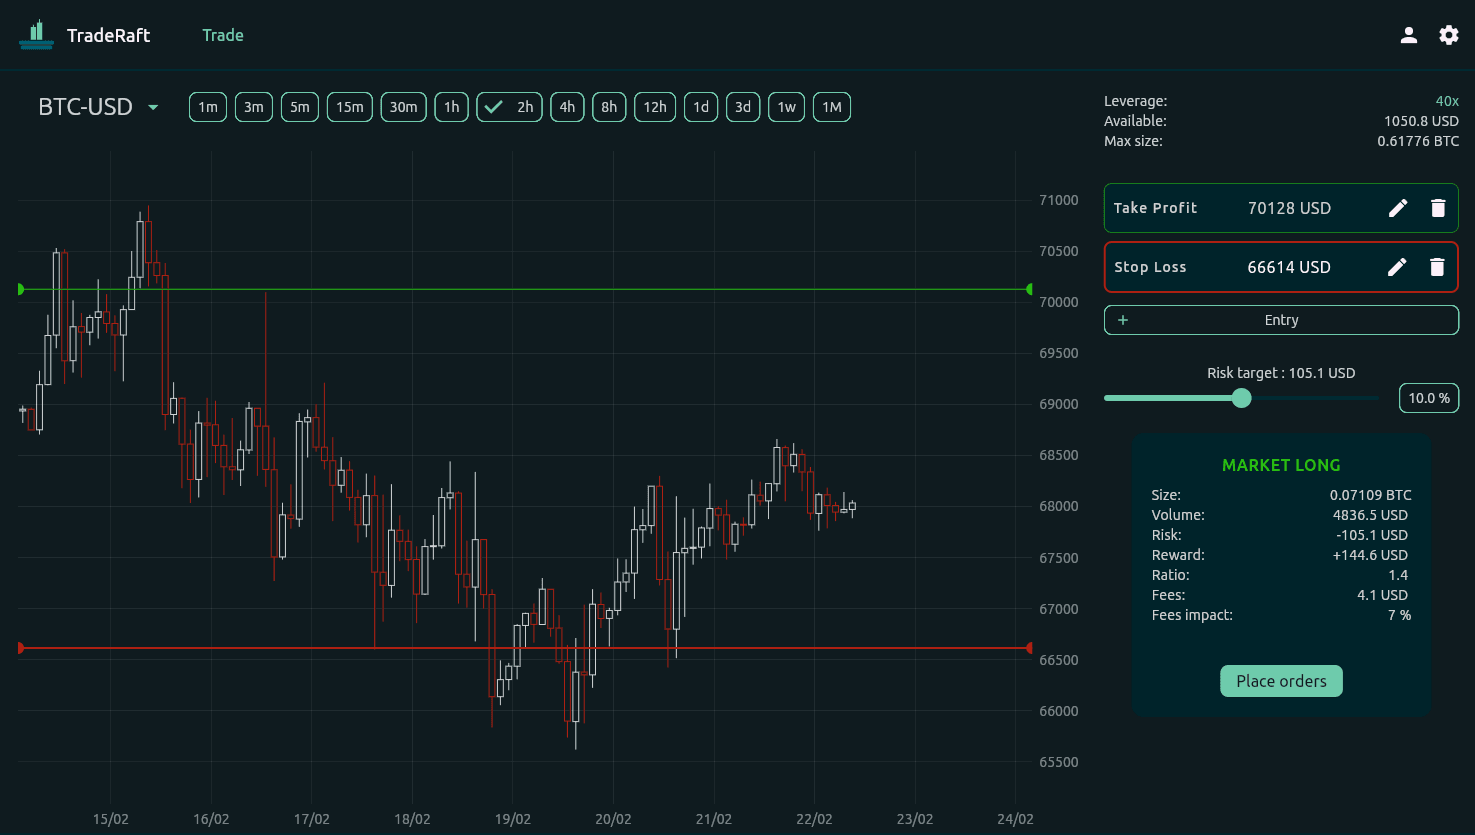Edit the Take Profit value with the pencil icon
The image size is (1475, 835).
coord(1397,208)
